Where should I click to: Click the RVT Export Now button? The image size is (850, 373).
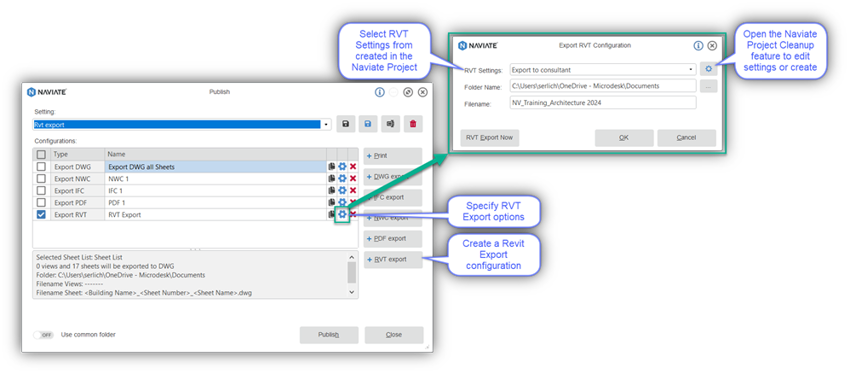(x=490, y=138)
